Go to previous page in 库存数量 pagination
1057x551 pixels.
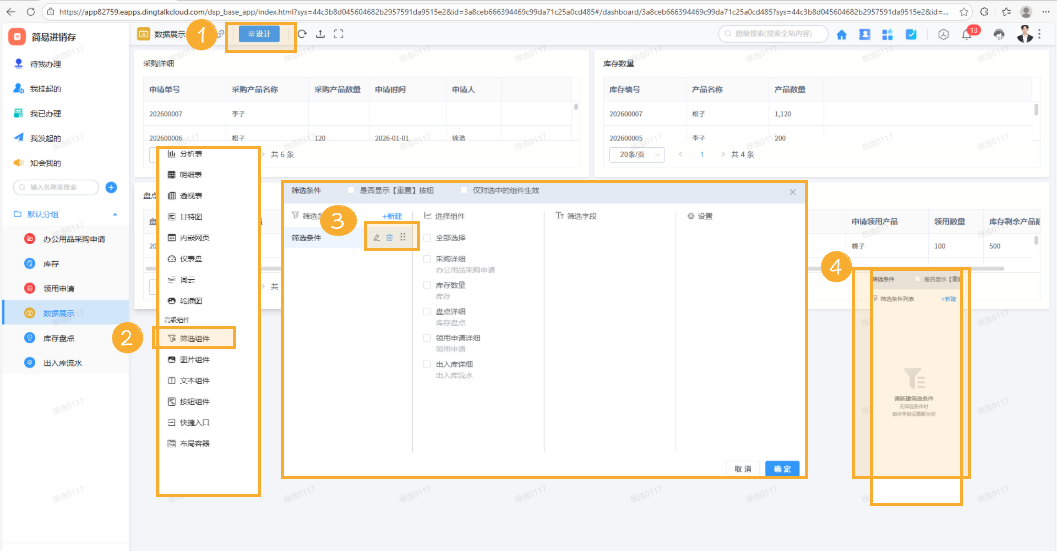click(681, 154)
